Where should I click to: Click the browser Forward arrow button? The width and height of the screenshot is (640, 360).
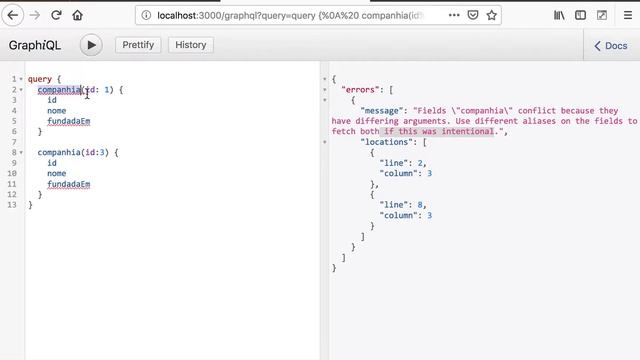pyautogui.click(x=35, y=16)
